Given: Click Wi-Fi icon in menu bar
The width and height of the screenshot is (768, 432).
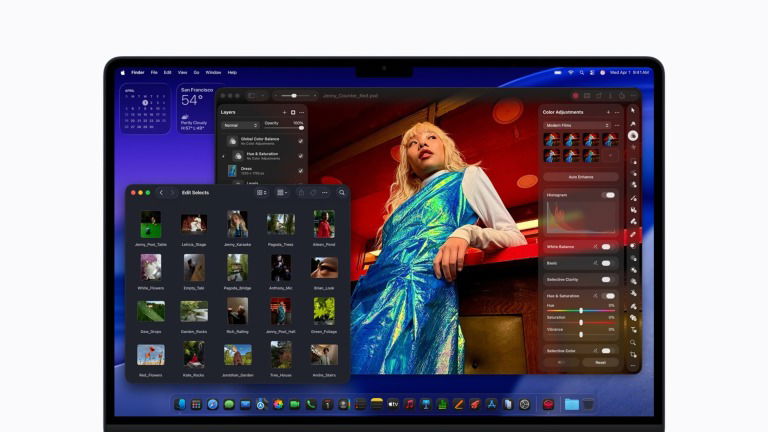Looking at the screenshot, I should (571, 72).
